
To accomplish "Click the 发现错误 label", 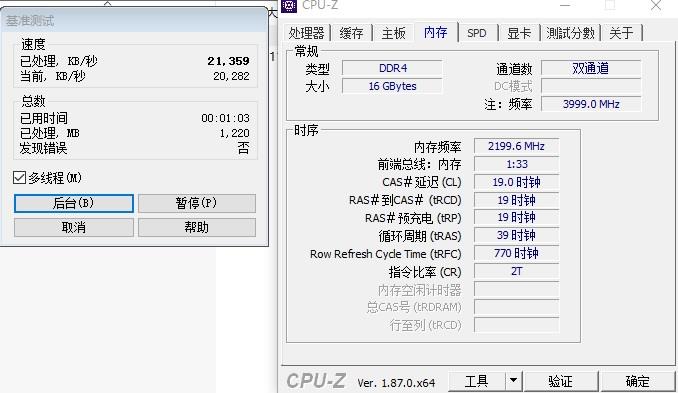I will click(x=44, y=148).
